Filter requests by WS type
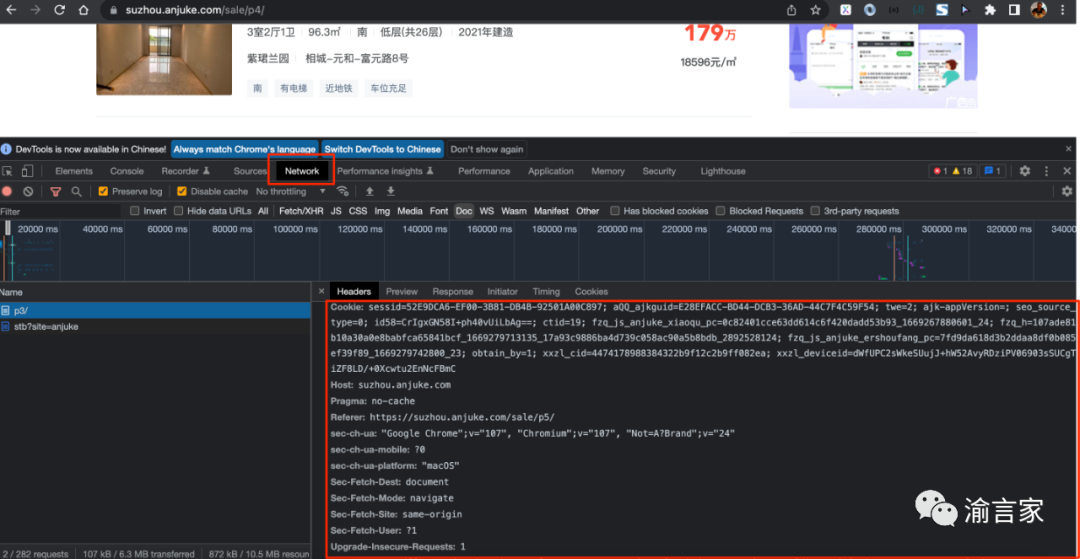 point(486,211)
